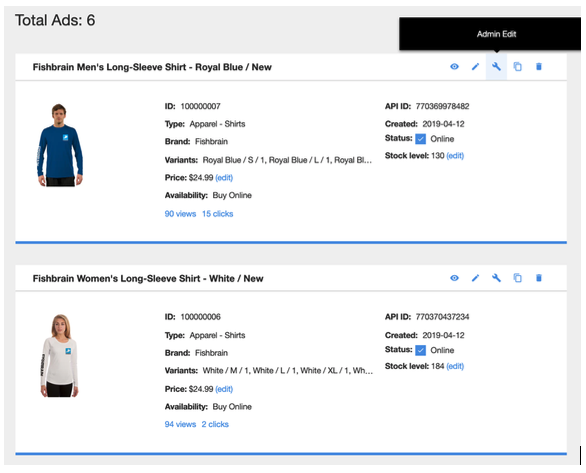The height and width of the screenshot is (473, 586).
Task: Open admin wrench for Women's shirt ad
Action: (496, 278)
